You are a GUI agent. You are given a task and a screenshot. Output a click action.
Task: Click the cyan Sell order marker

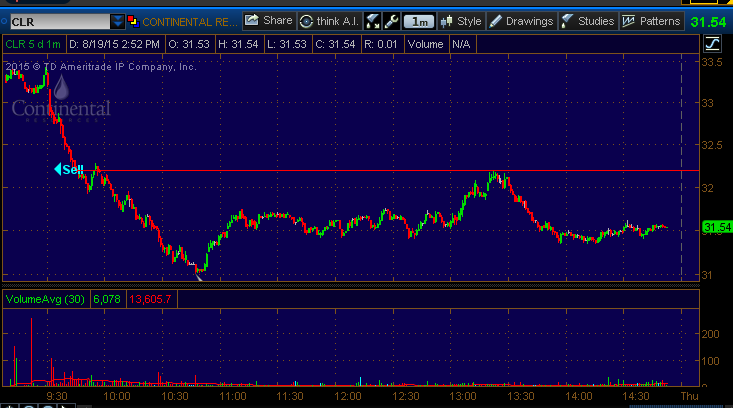[x=68, y=169]
